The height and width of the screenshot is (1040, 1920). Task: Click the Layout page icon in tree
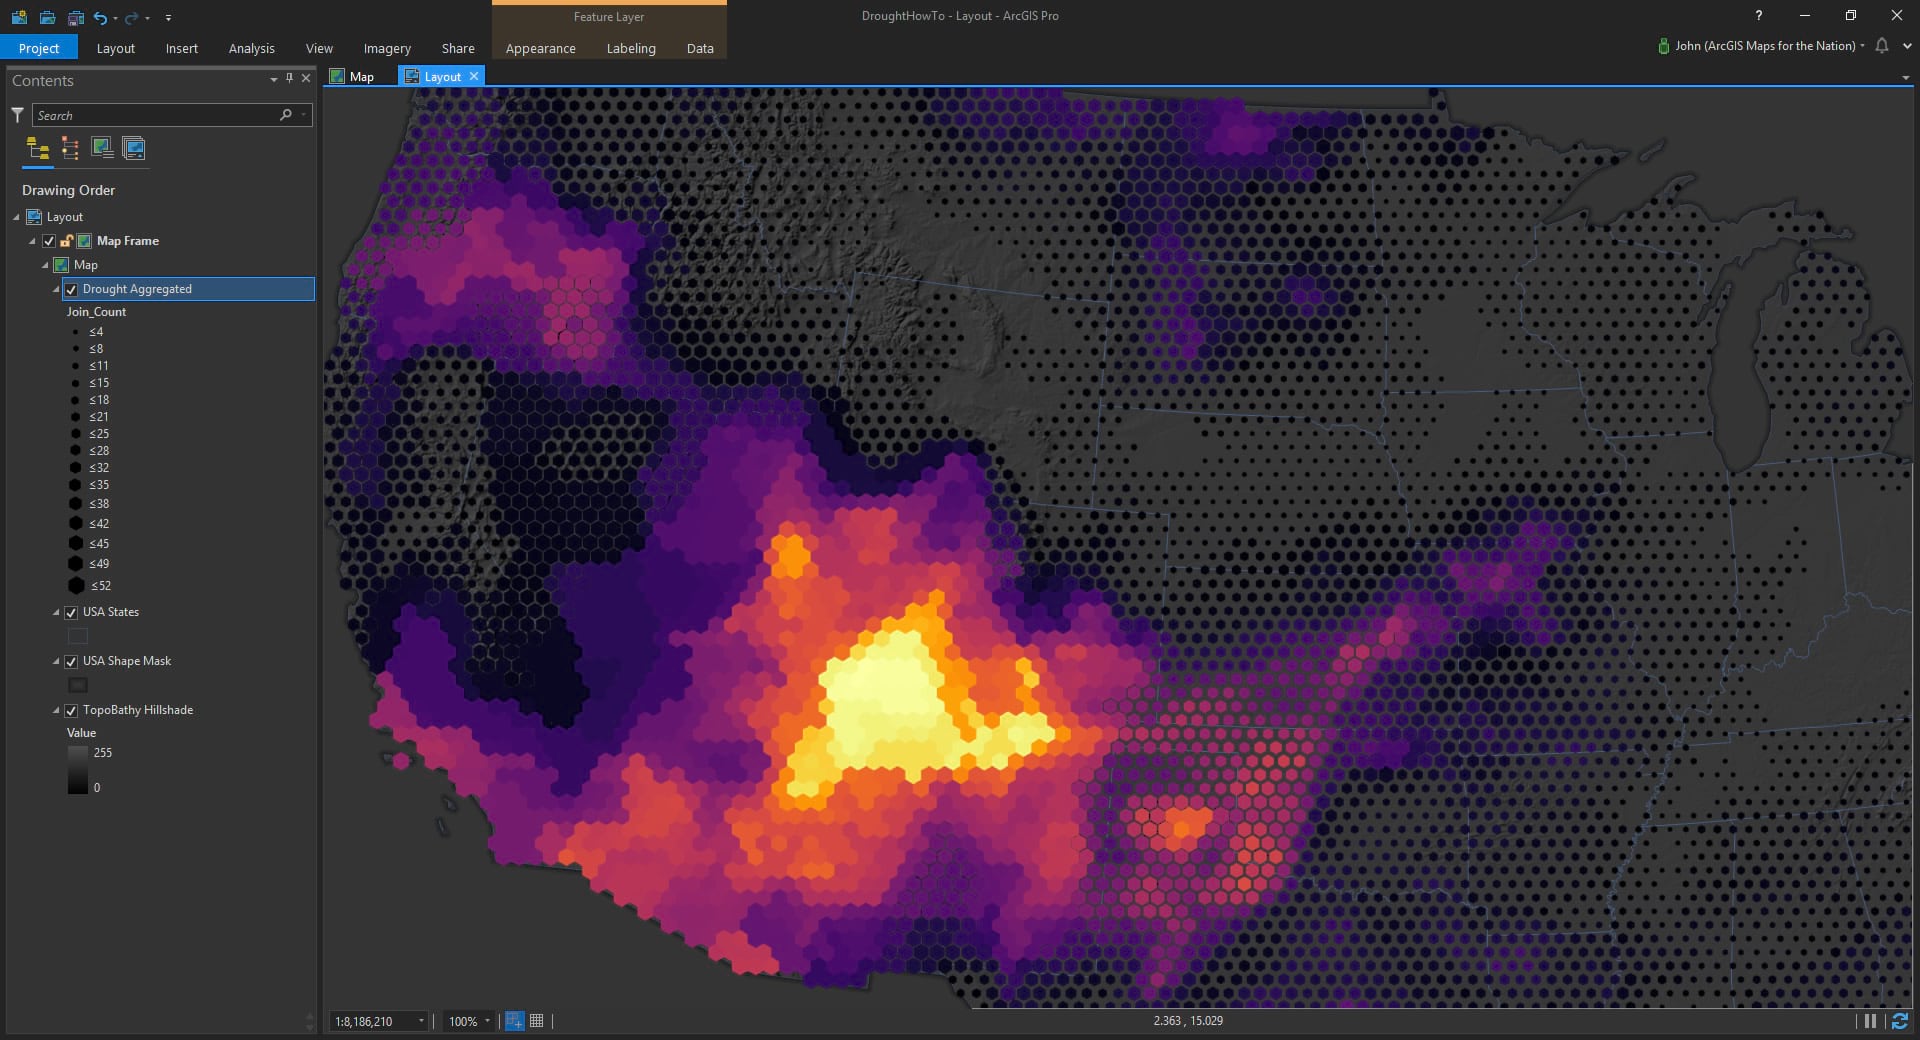pos(34,217)
